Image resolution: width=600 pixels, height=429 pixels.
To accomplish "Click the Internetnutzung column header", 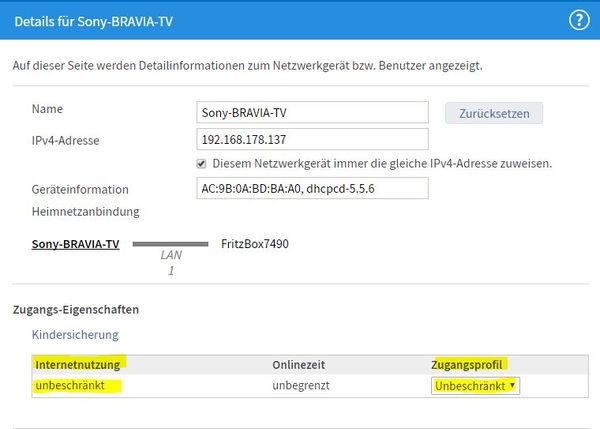I will point(78,365).
